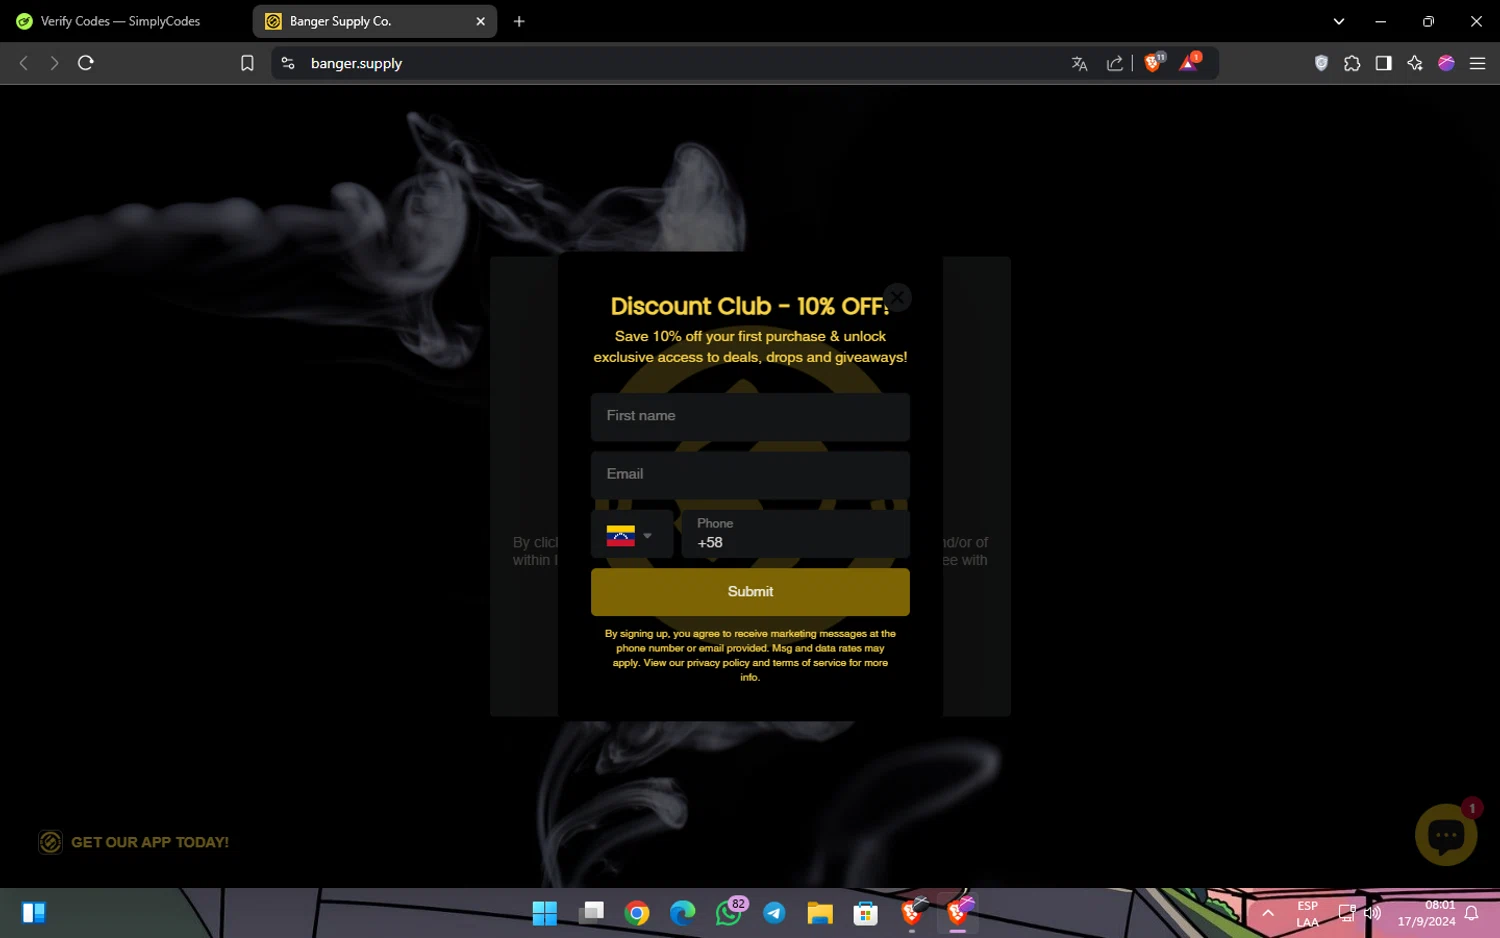1500x938 pixels.
Task: Open the notification bell
Action: pyautogui.click(x=1471, y=913)
